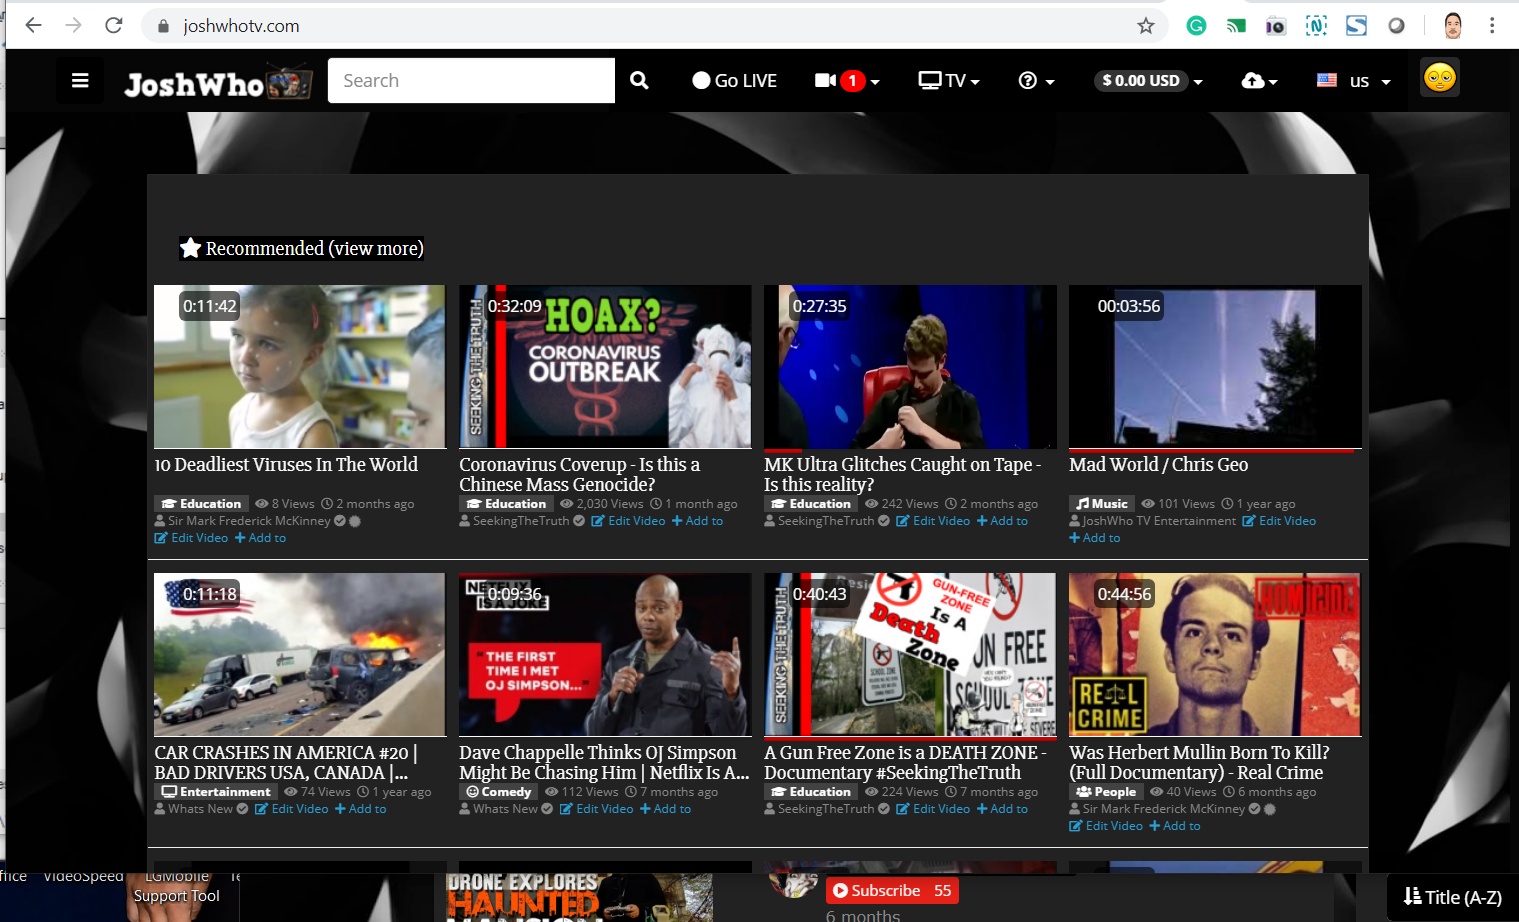Click title 'Mad World / Chris Geo'
This screenshot has width=1519, height=922.
coord(1158,465)
